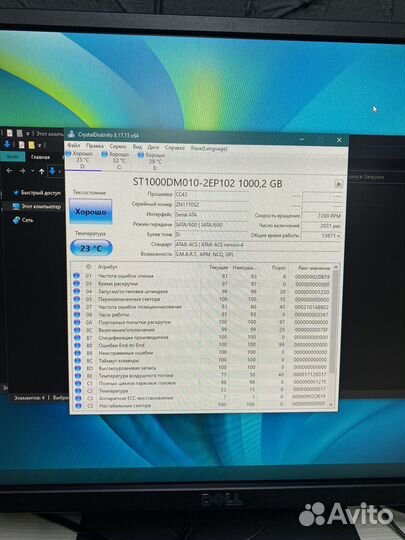Click the status icon of attribute 09
Screen dimensions: 405x540
tap(77, 314)
